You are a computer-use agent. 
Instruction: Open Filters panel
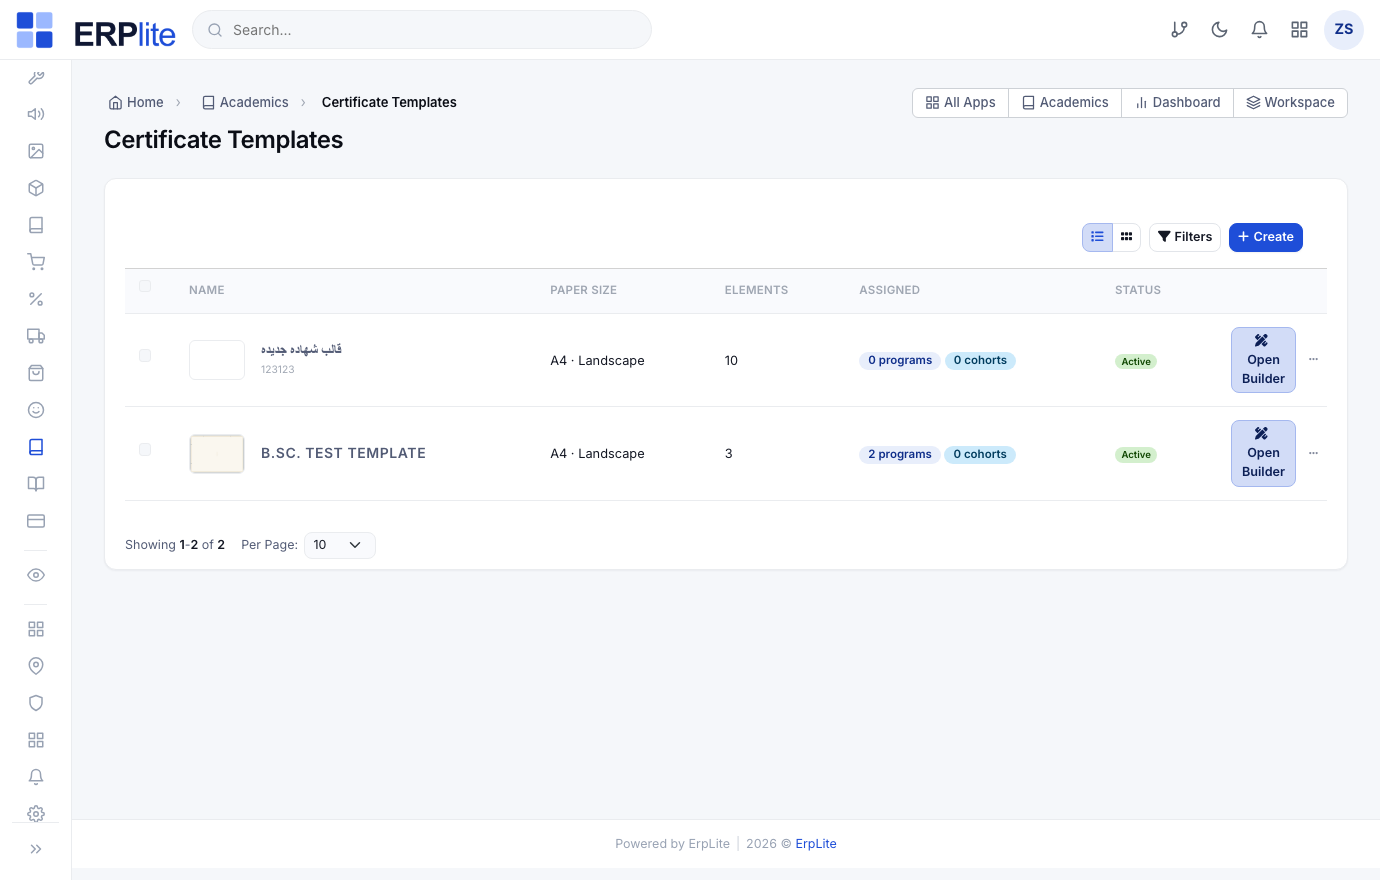click(1185, 237)
